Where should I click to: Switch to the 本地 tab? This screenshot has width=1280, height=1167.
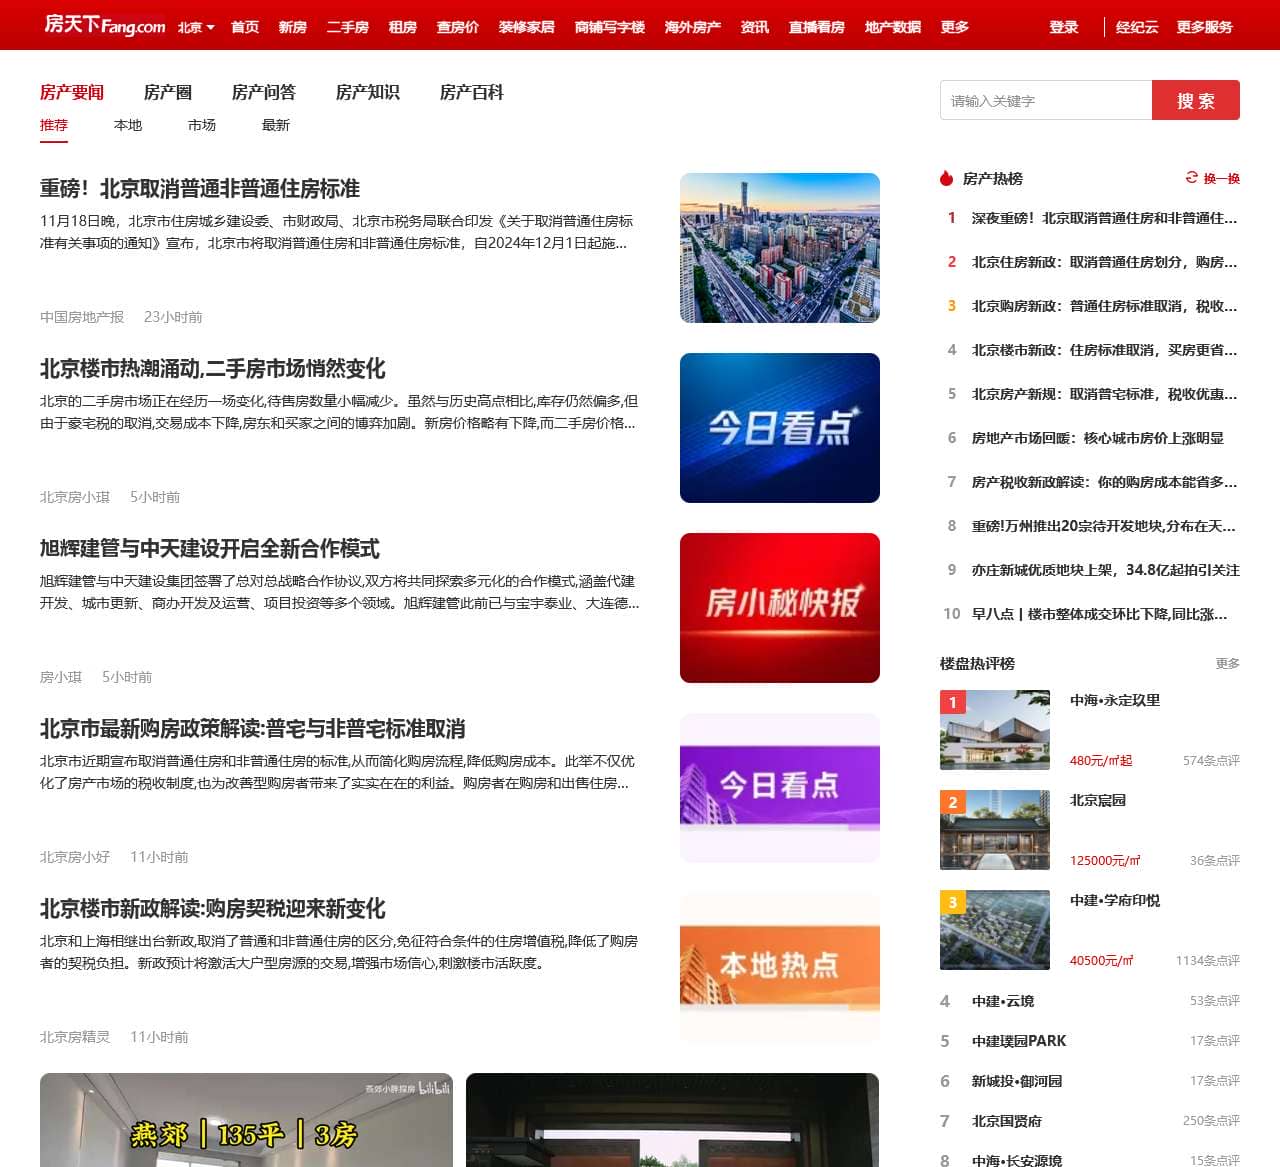coord(127,125)
